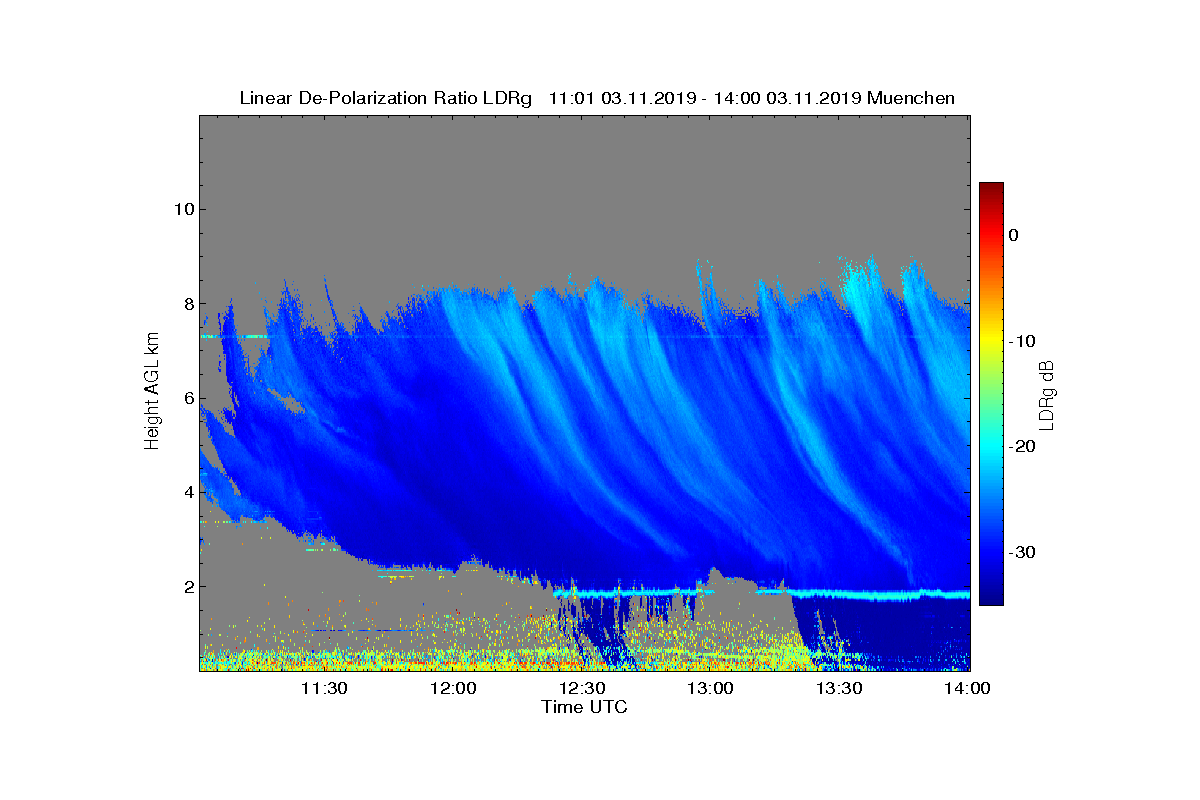The height and width of the screenshot is (800, 1200).
Task: Click the dark blue bottom of the colorbar
Action: 991,598
